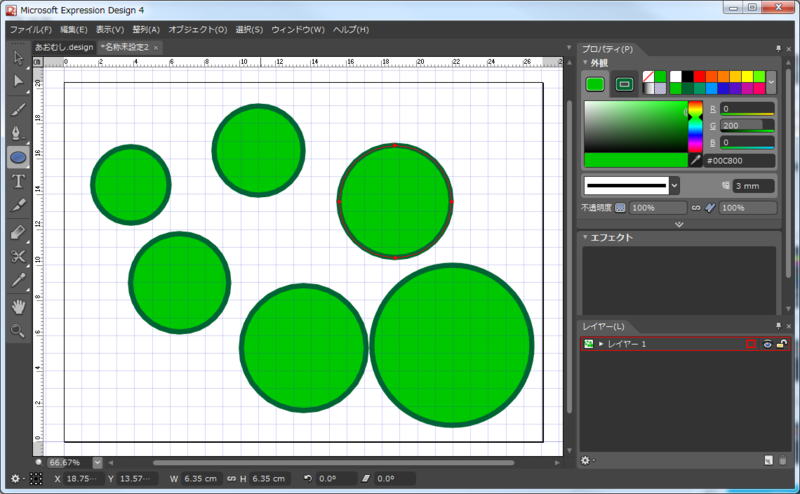Viewport: 800px width, 494px height.
Task: Create a new layer with the page icon
Action: [768, 460]
